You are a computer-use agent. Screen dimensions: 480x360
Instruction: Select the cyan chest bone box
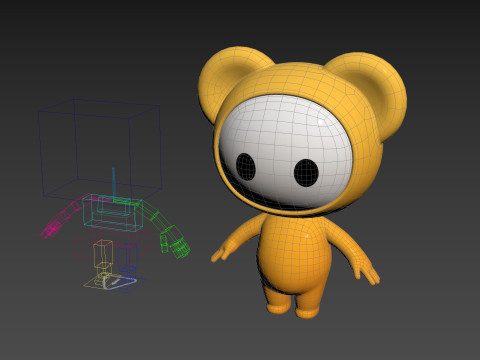(x=112, y=213)
